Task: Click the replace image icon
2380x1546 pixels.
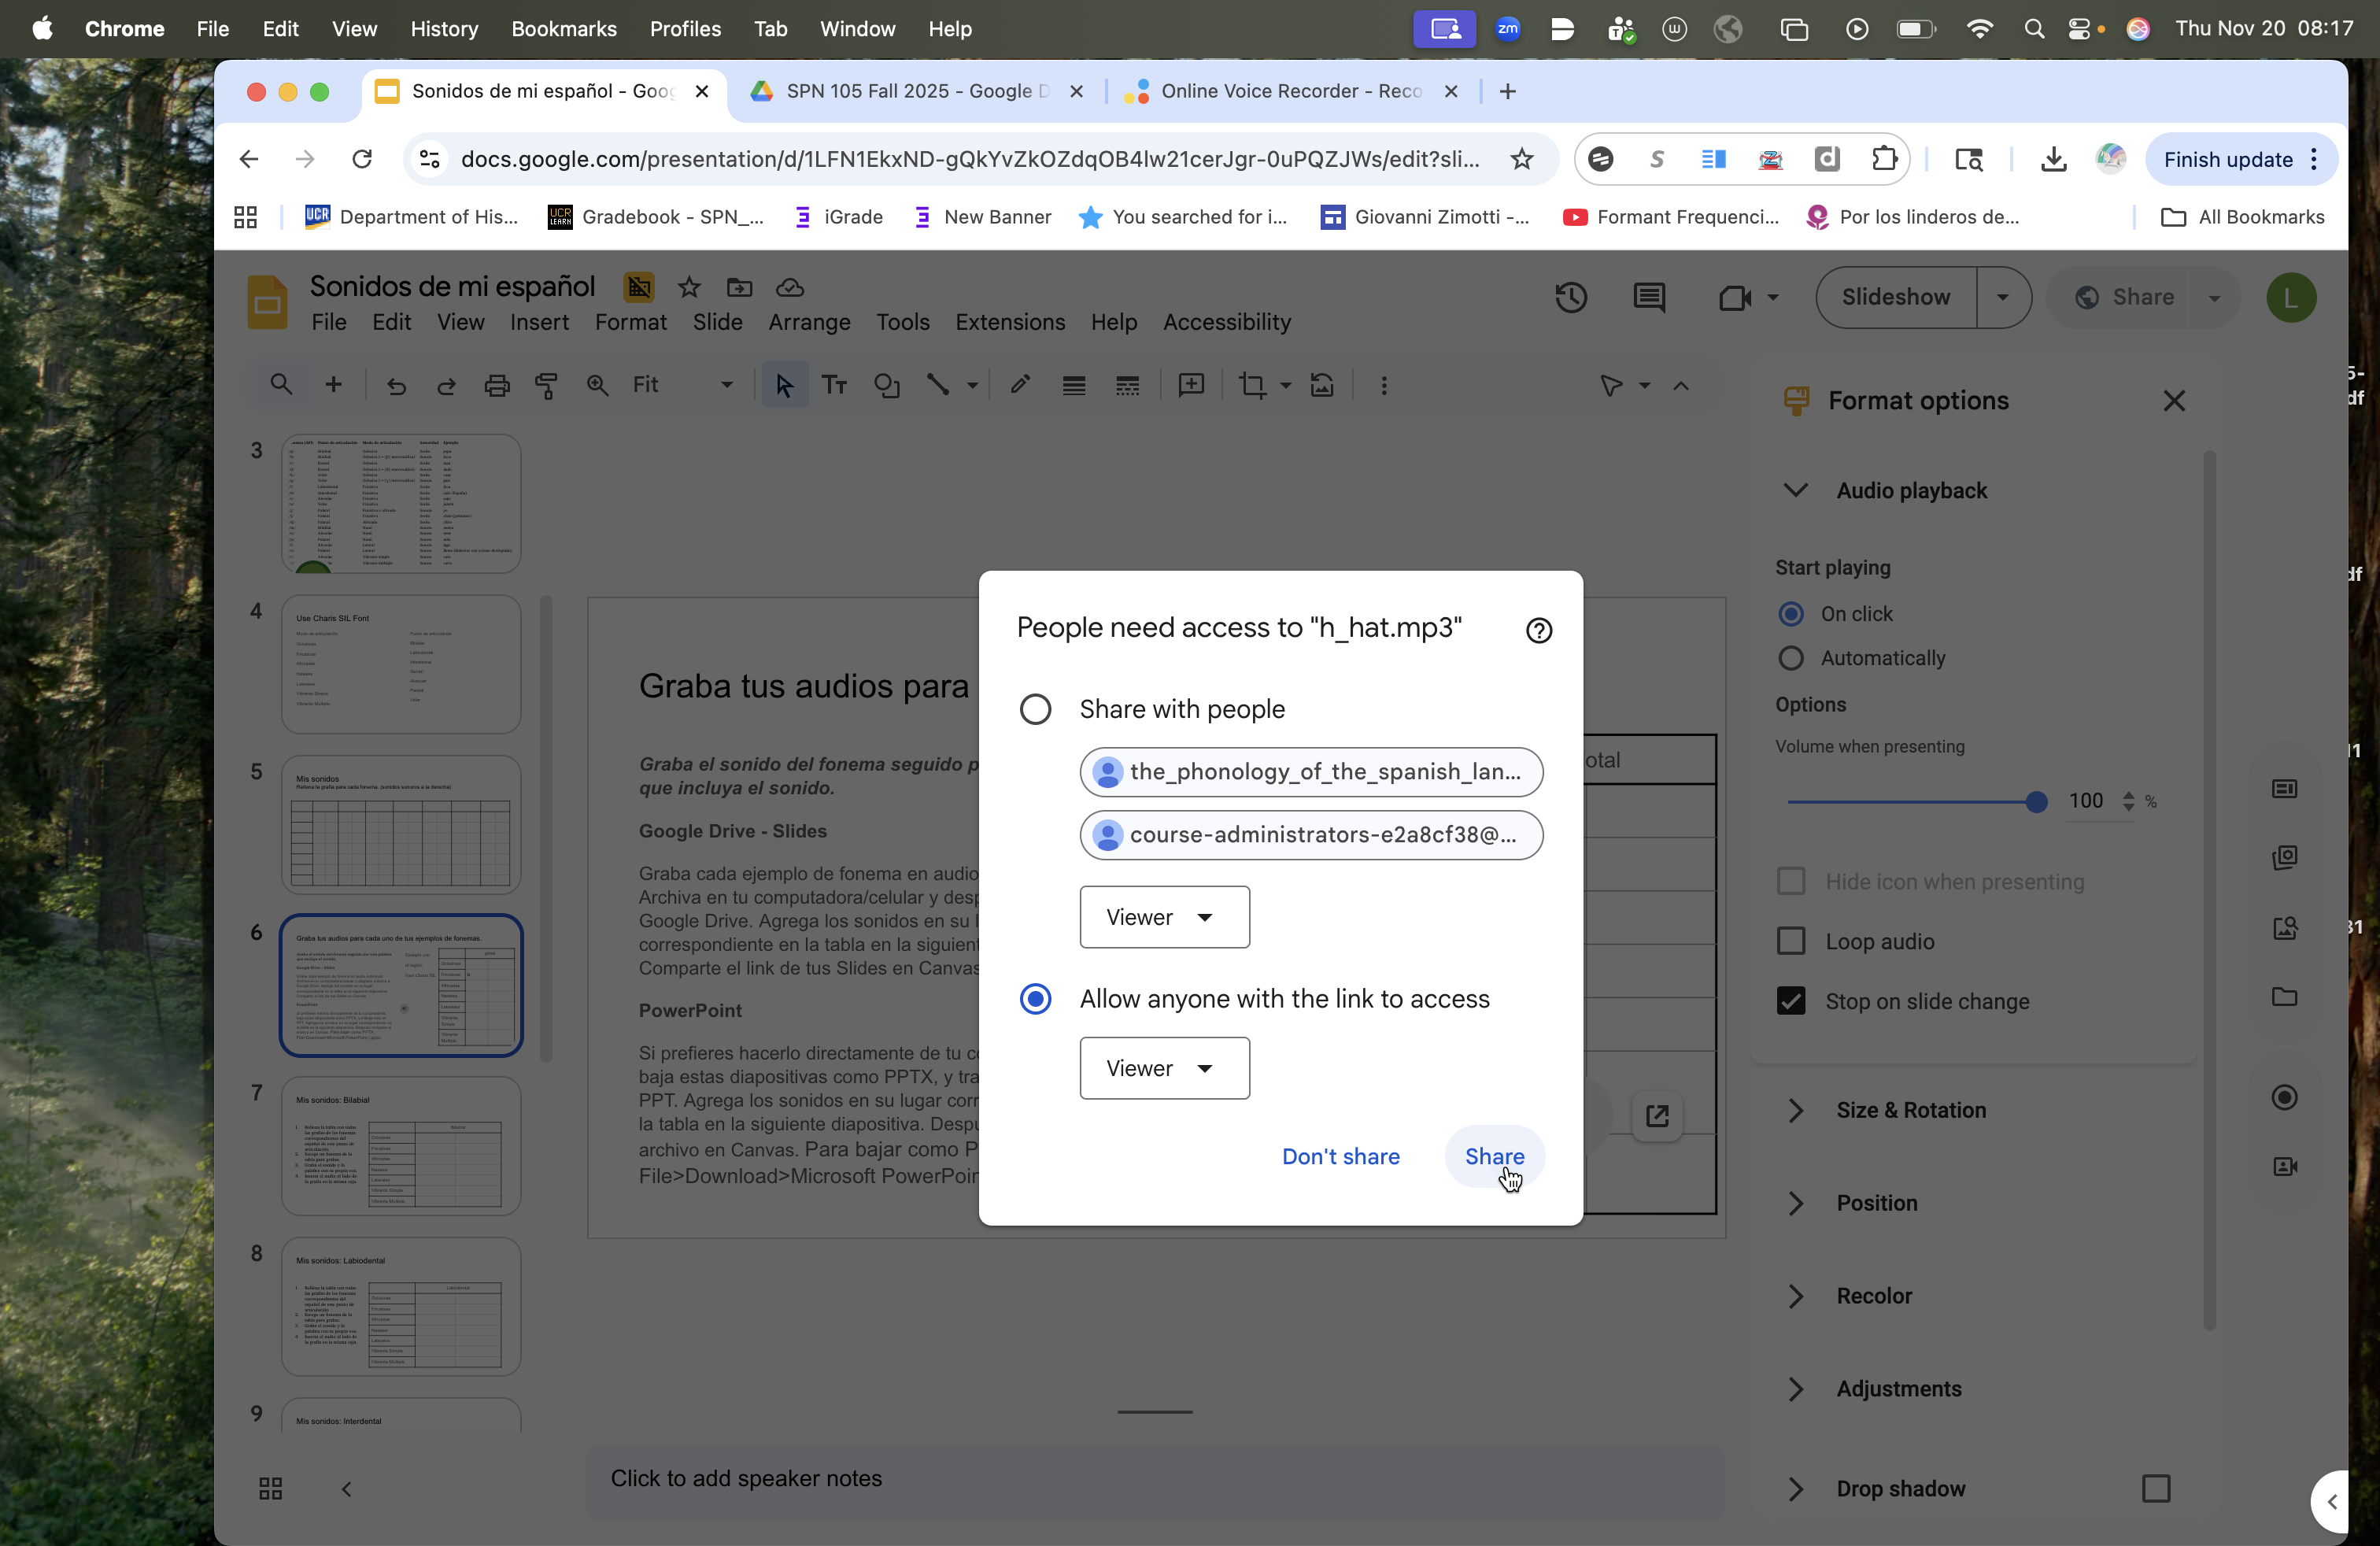Action: coord(1322,385)
